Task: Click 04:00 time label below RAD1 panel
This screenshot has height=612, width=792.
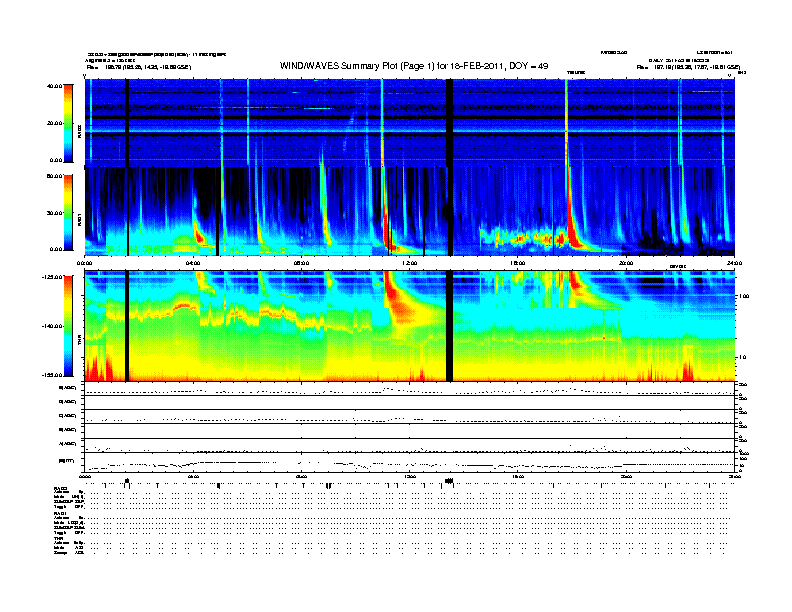Action: (193, 263)
